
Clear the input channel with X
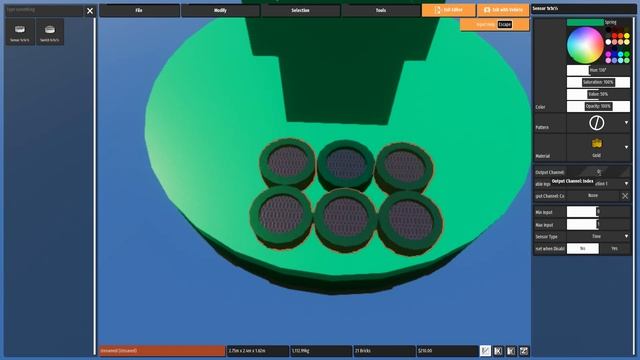click(x=625, y=196)
